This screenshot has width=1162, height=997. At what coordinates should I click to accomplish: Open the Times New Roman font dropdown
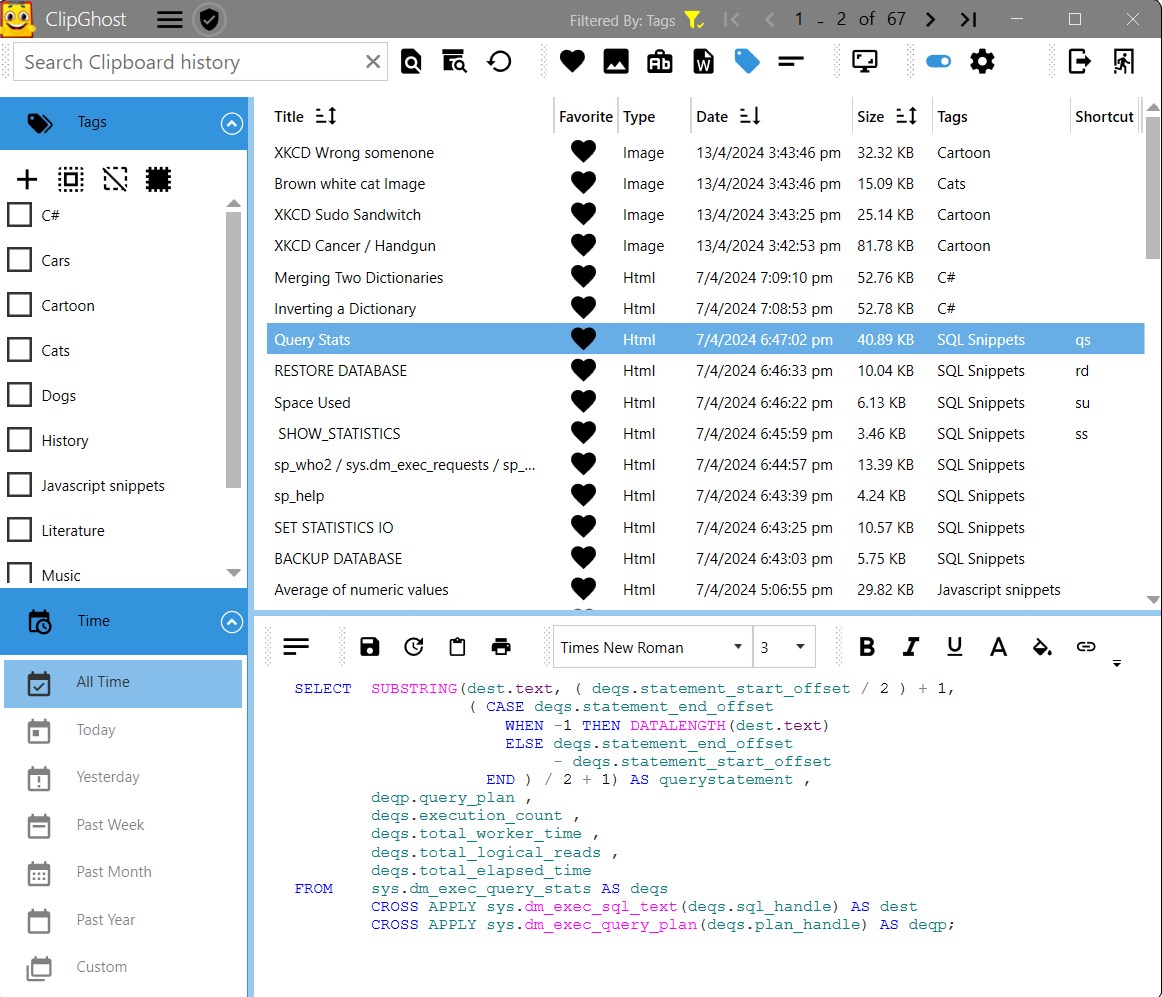click(x=651, y=647)
